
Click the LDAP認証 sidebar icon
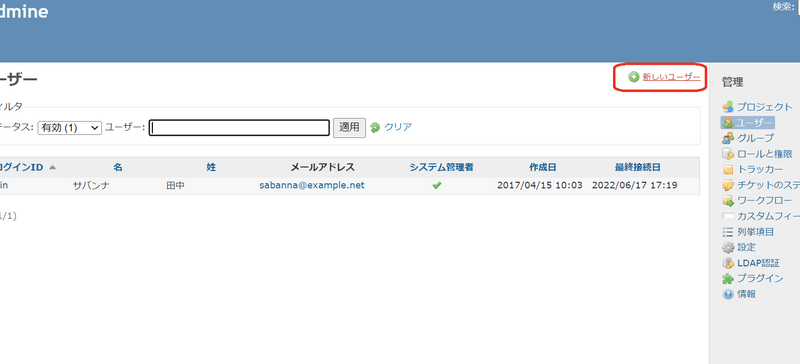click(728, 263)
